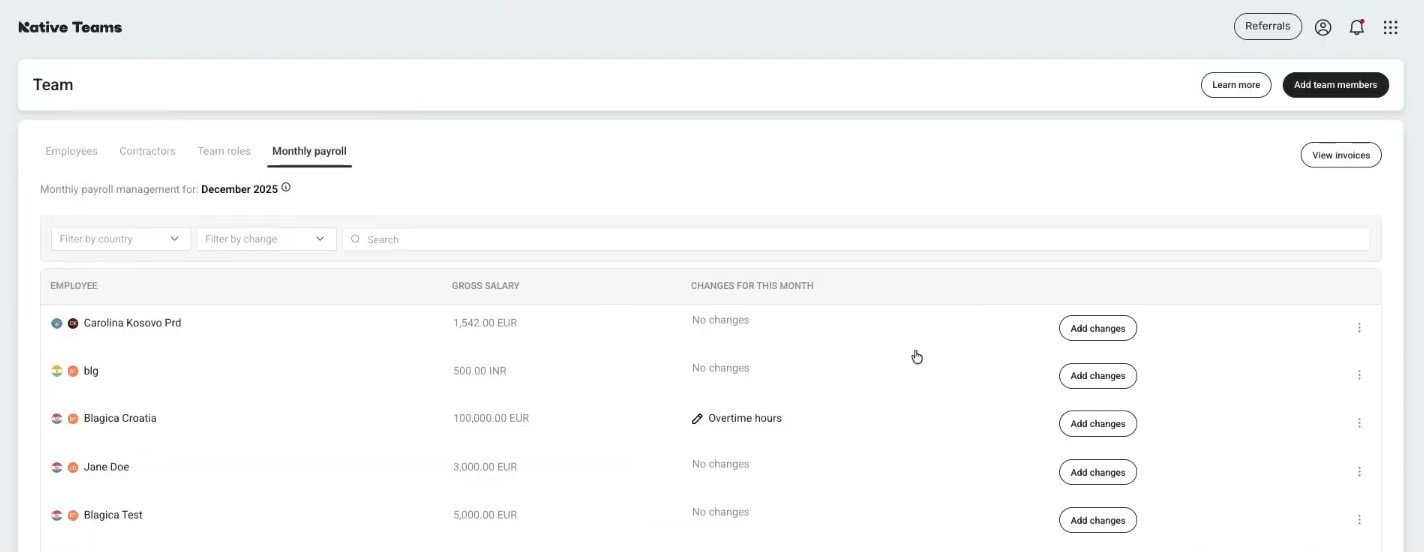This screenshot has width=1424, height=552.
Task: Select employee name Jane Doe
Action: point(106,467)
